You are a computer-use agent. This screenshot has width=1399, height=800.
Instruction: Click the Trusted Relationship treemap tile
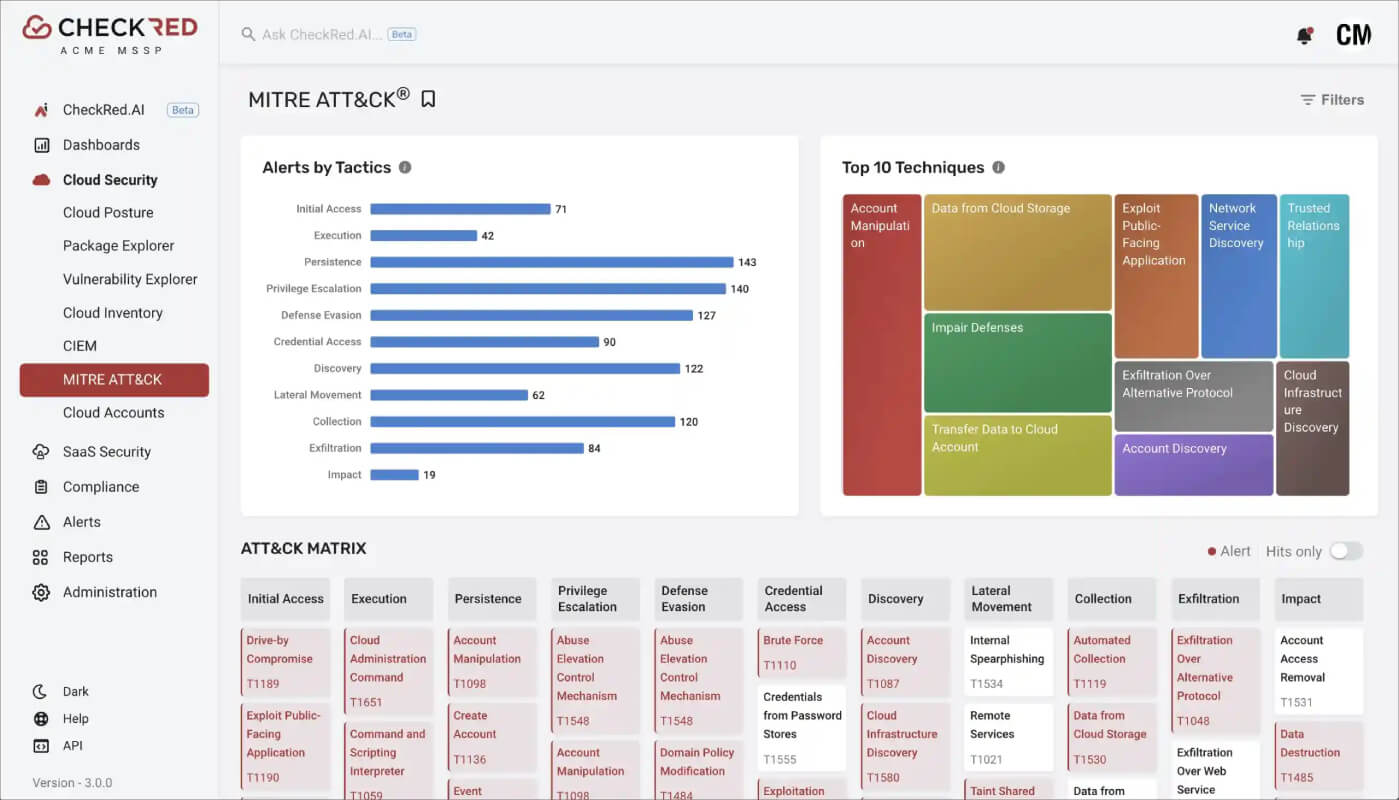1314,276
